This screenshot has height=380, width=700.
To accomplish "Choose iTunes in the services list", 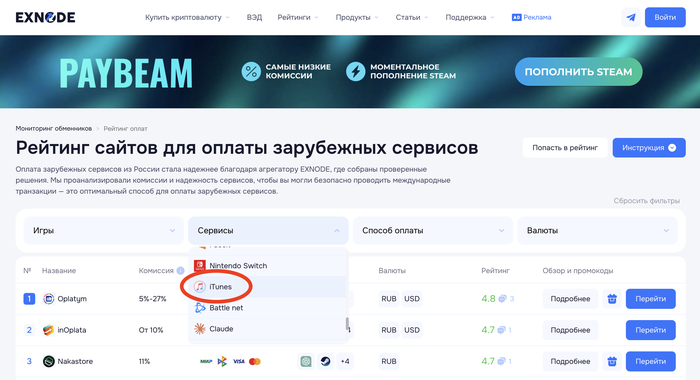I will click(x=268, y=287).
